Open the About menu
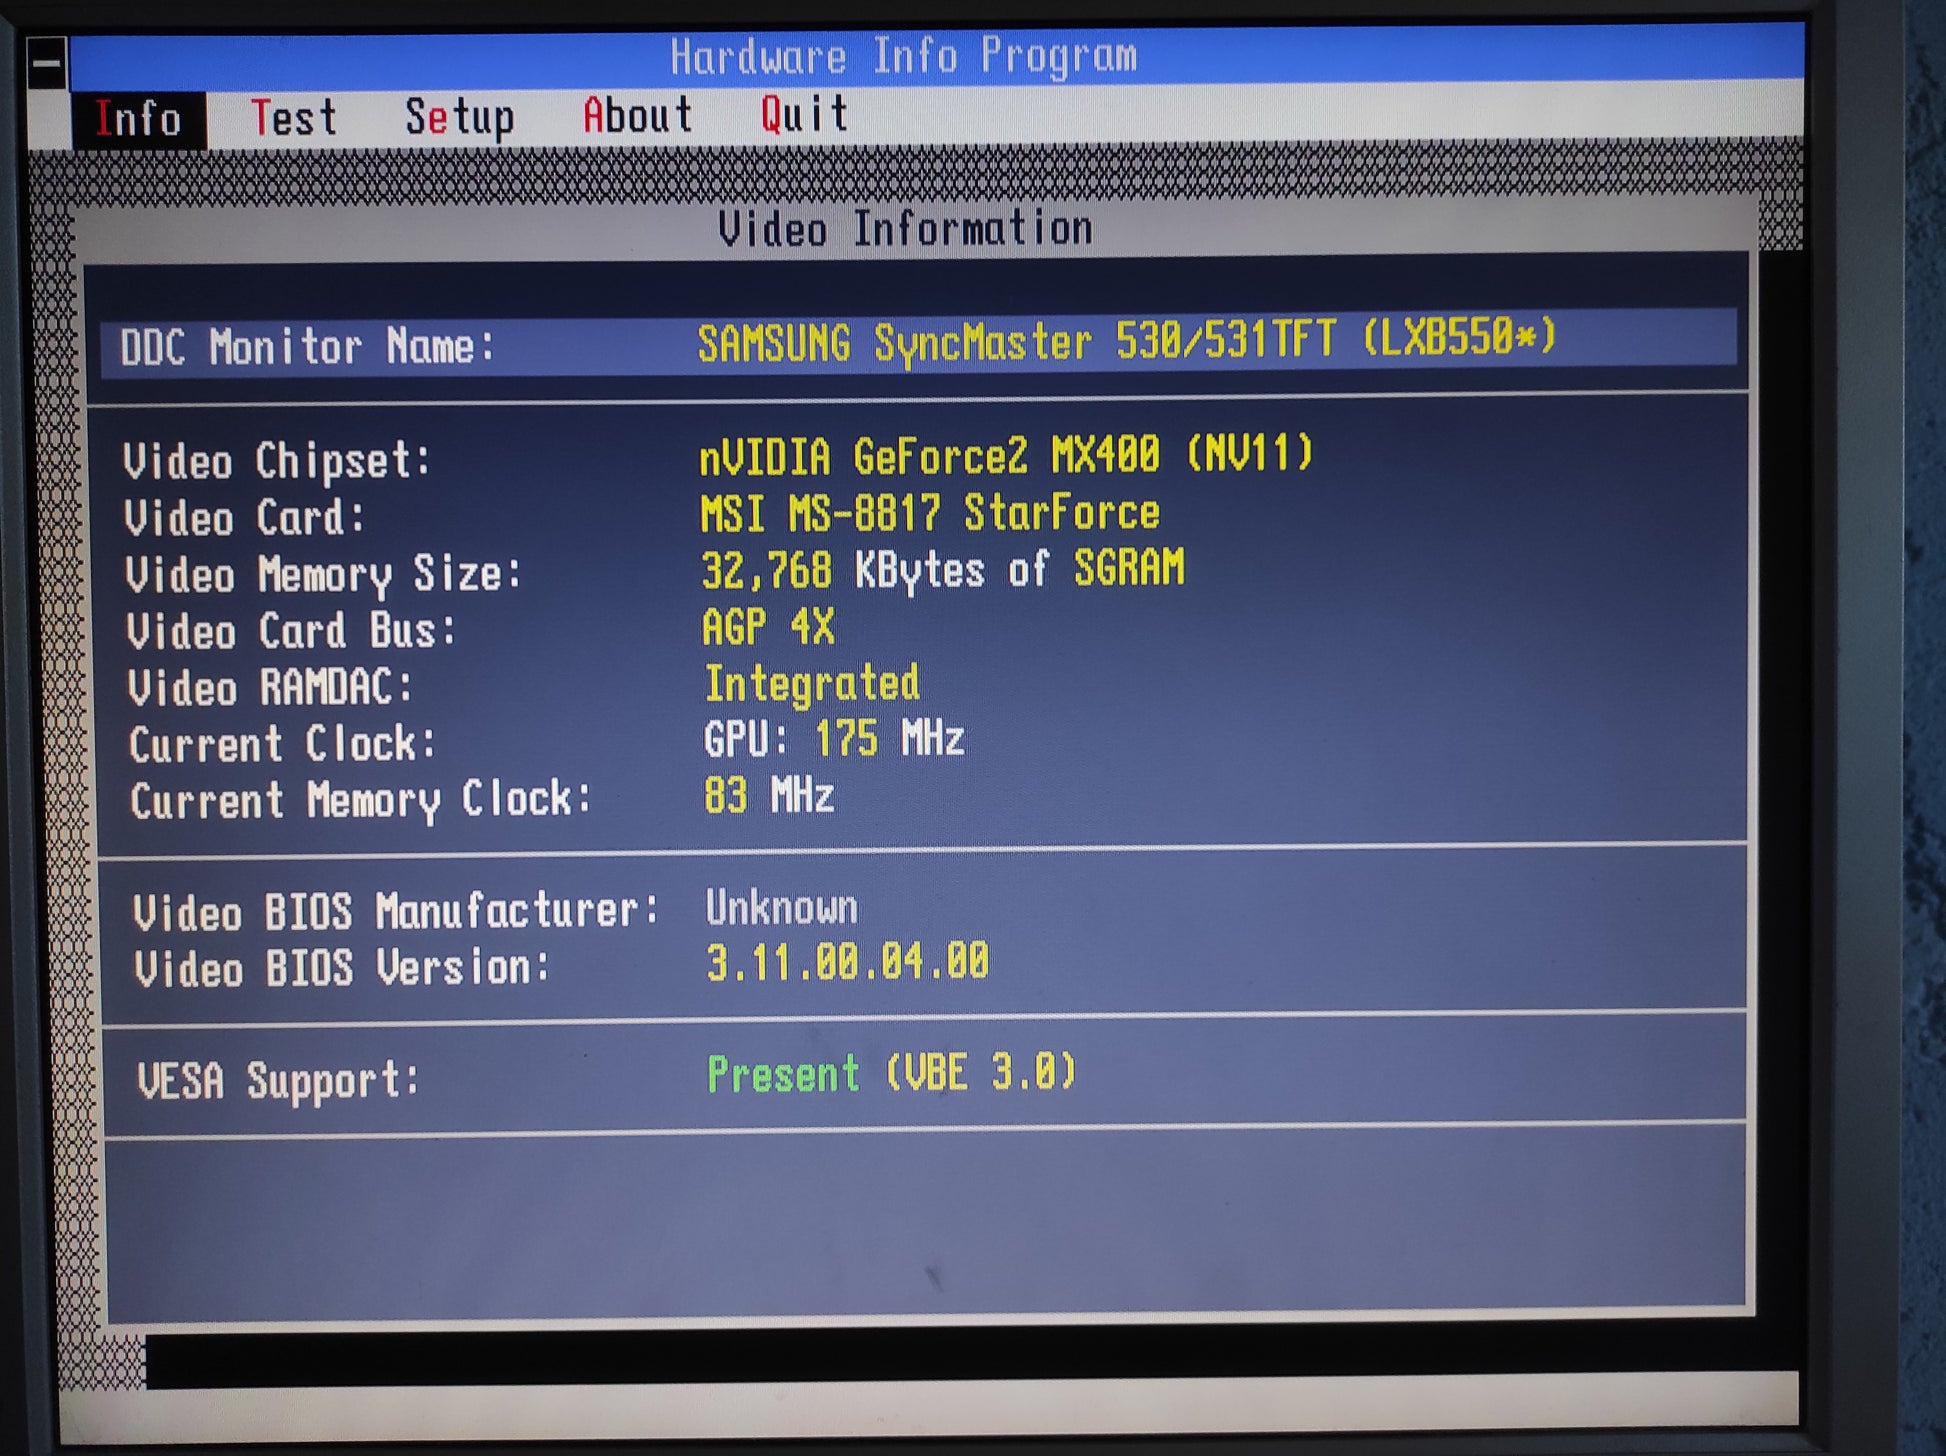This screenshot has width=1946, height=1456. [x=637, y=116]
